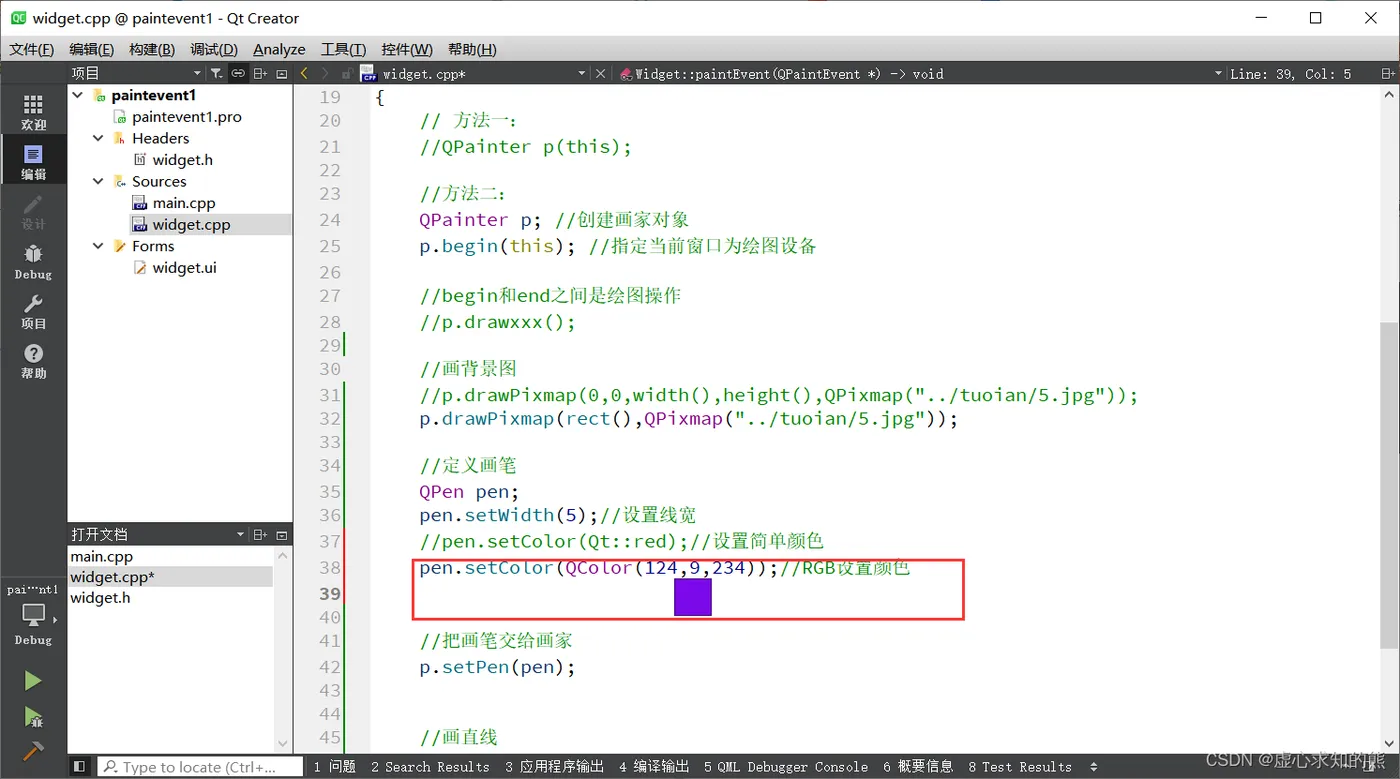This screenshot has width=1400, height=779.
Task: Switch to the 4 编译输出 output pane
Action: pyautogui.click(x=654, y=767)
